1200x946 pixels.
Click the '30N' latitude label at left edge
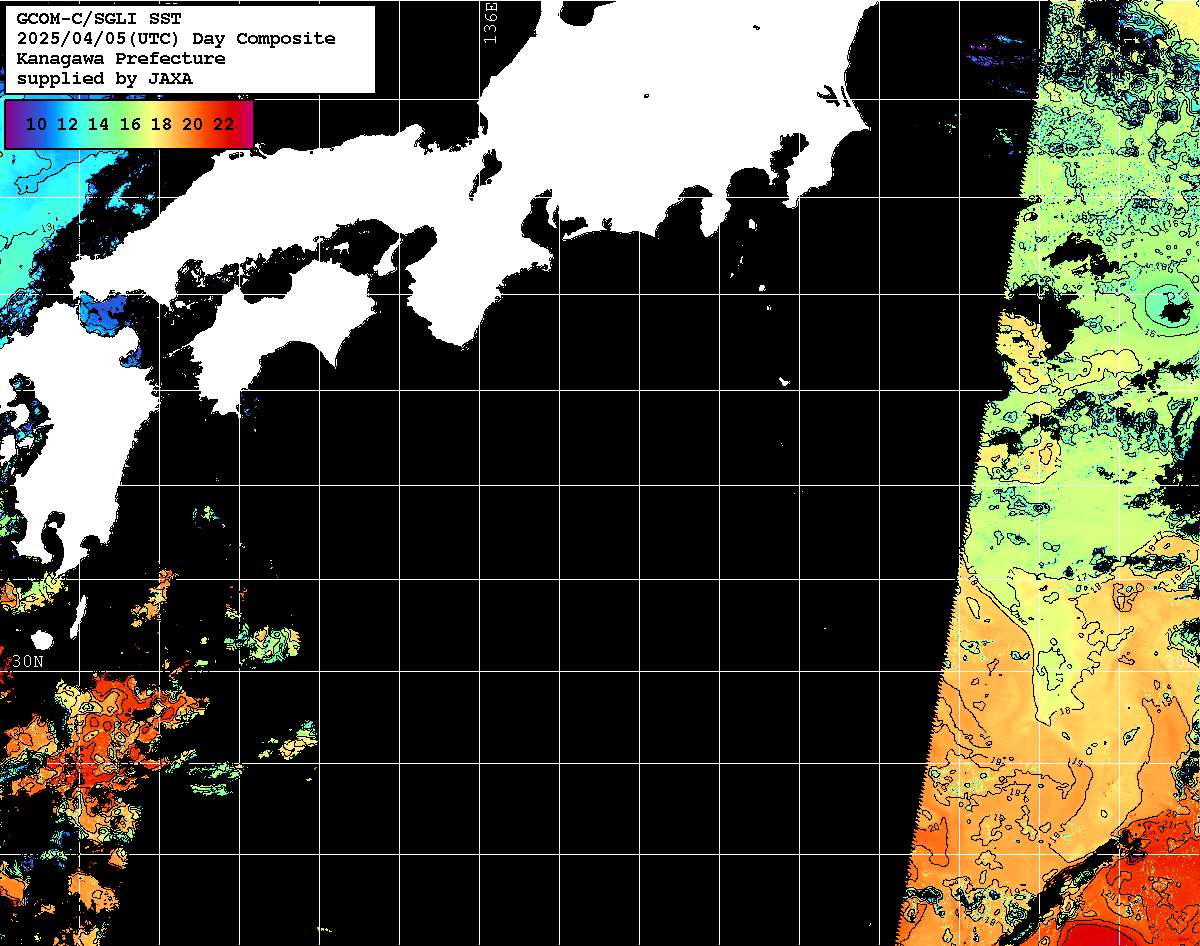(x=29, y=662)
